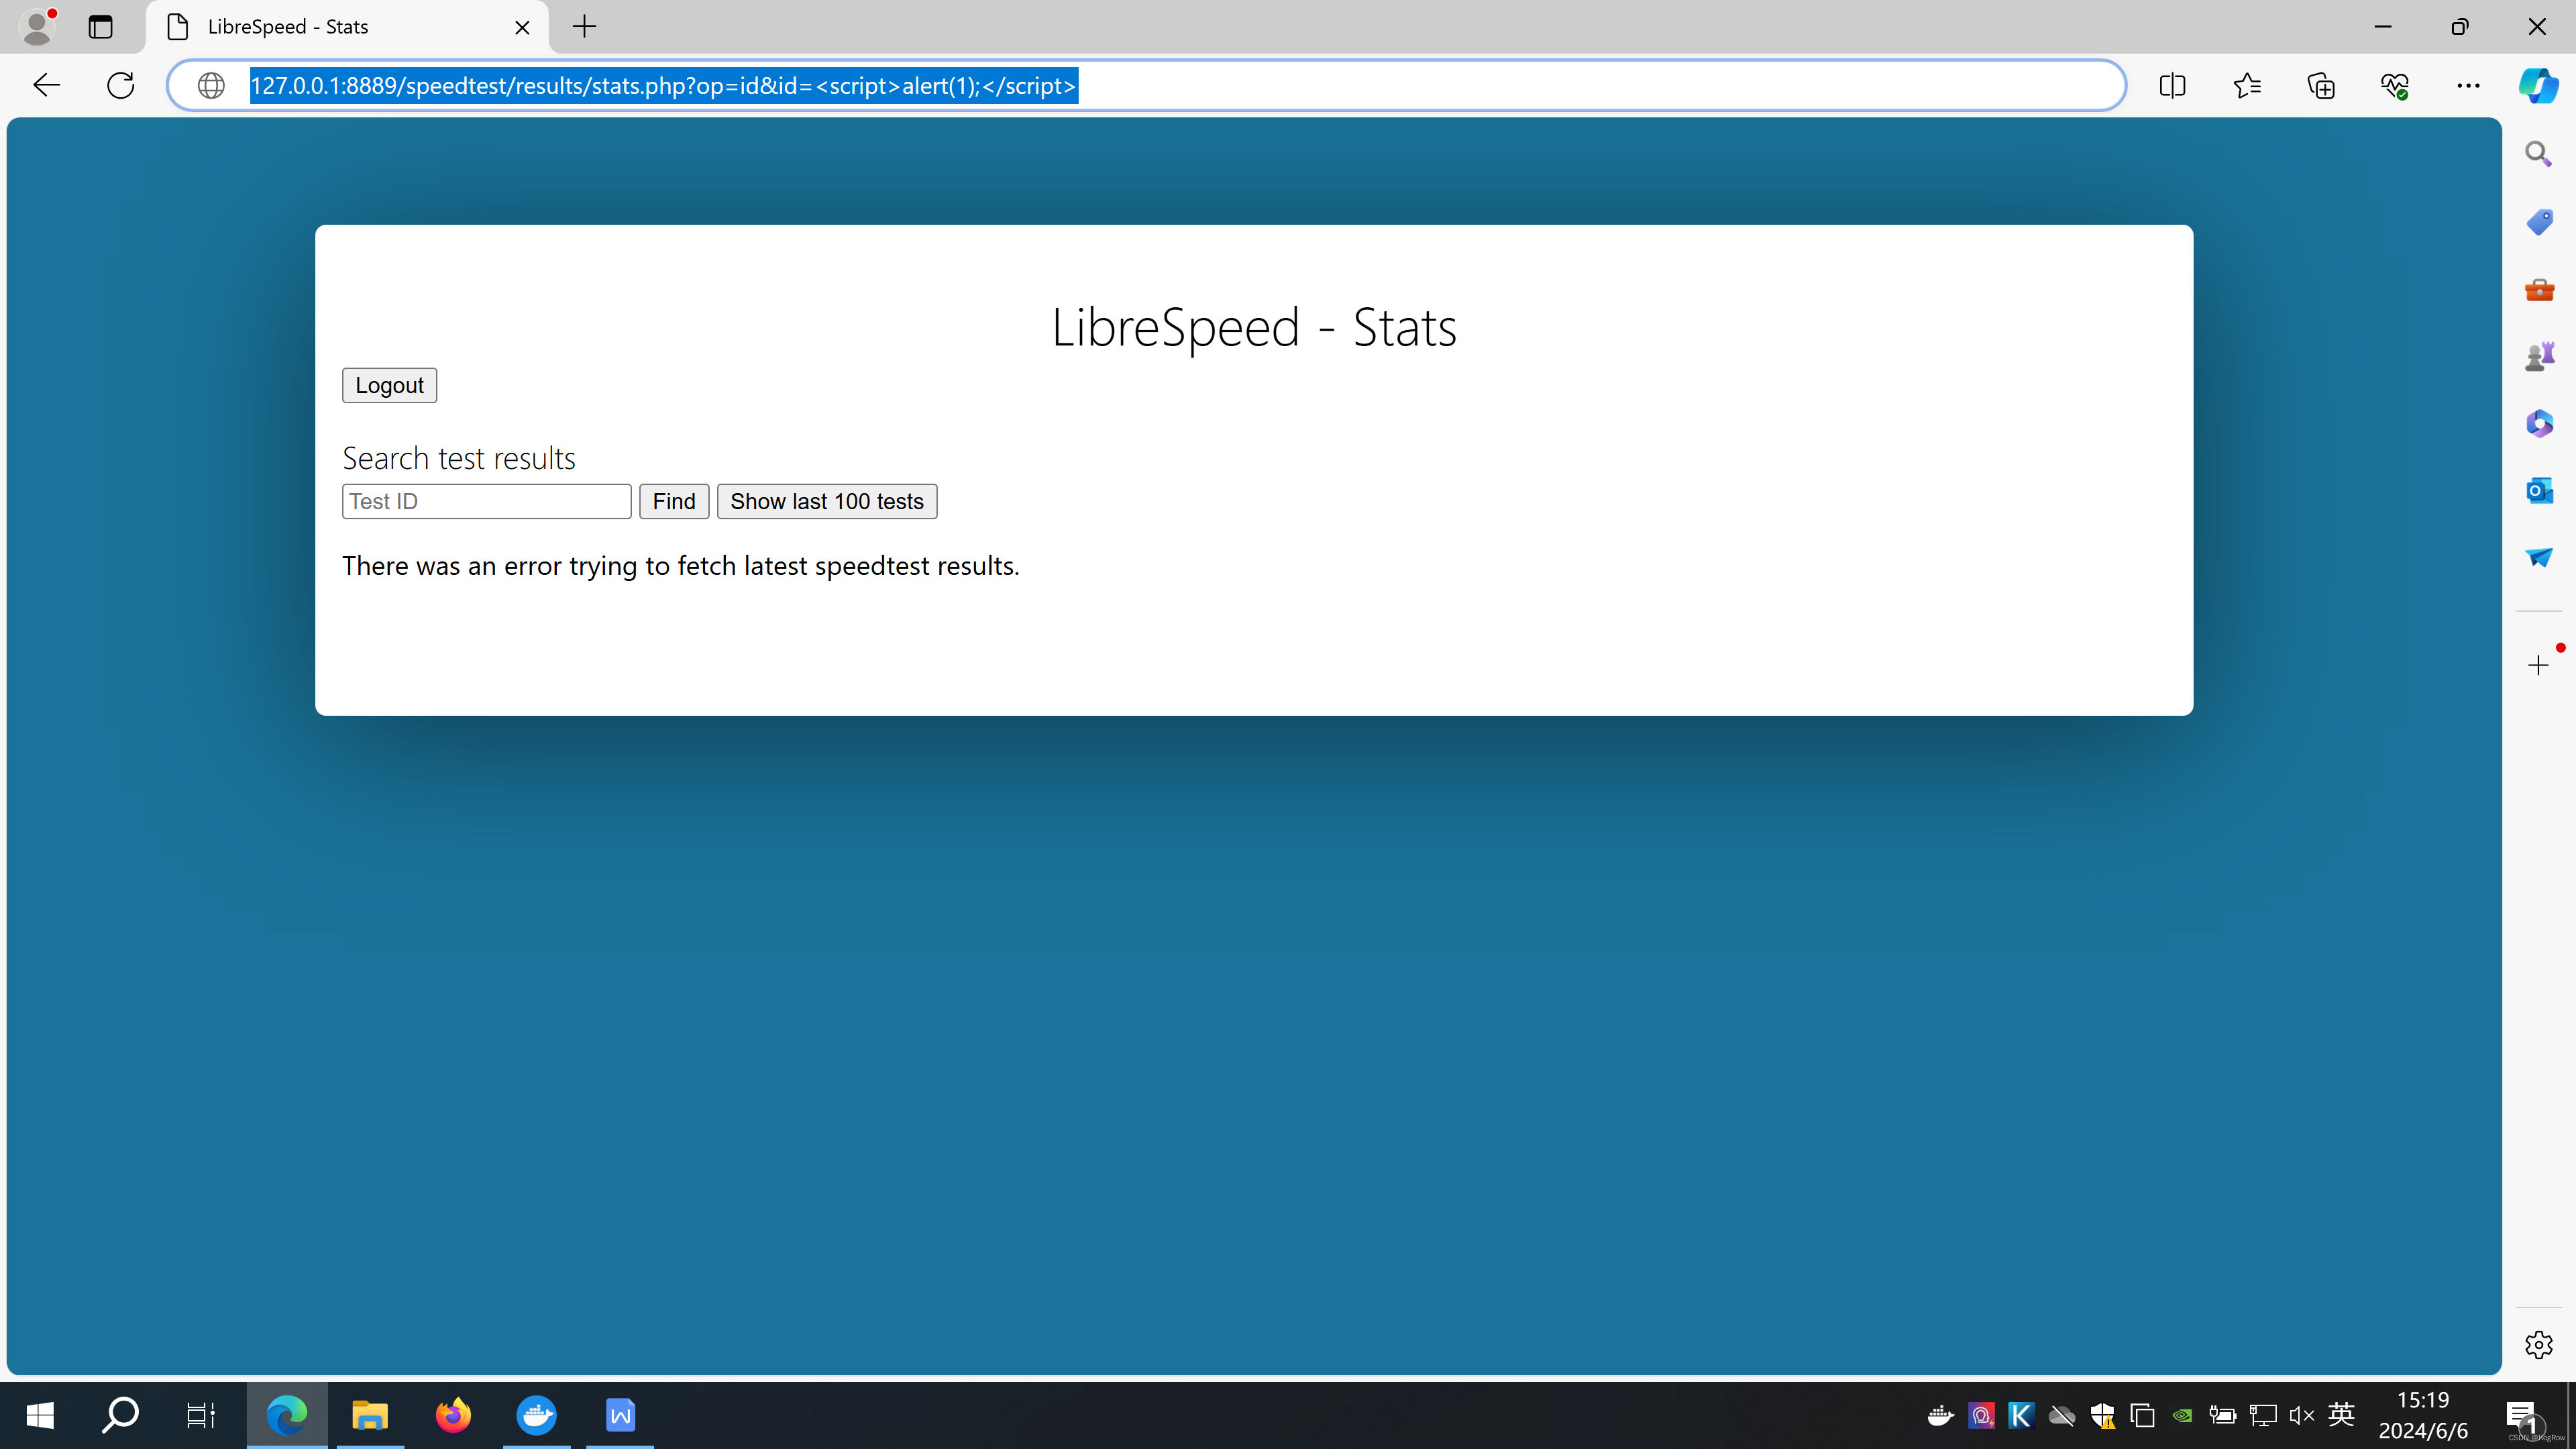Image resolution: width=2576 pixels, height=1449 pixels.
Task: Click Show last 100 tests
Action: 826,500
